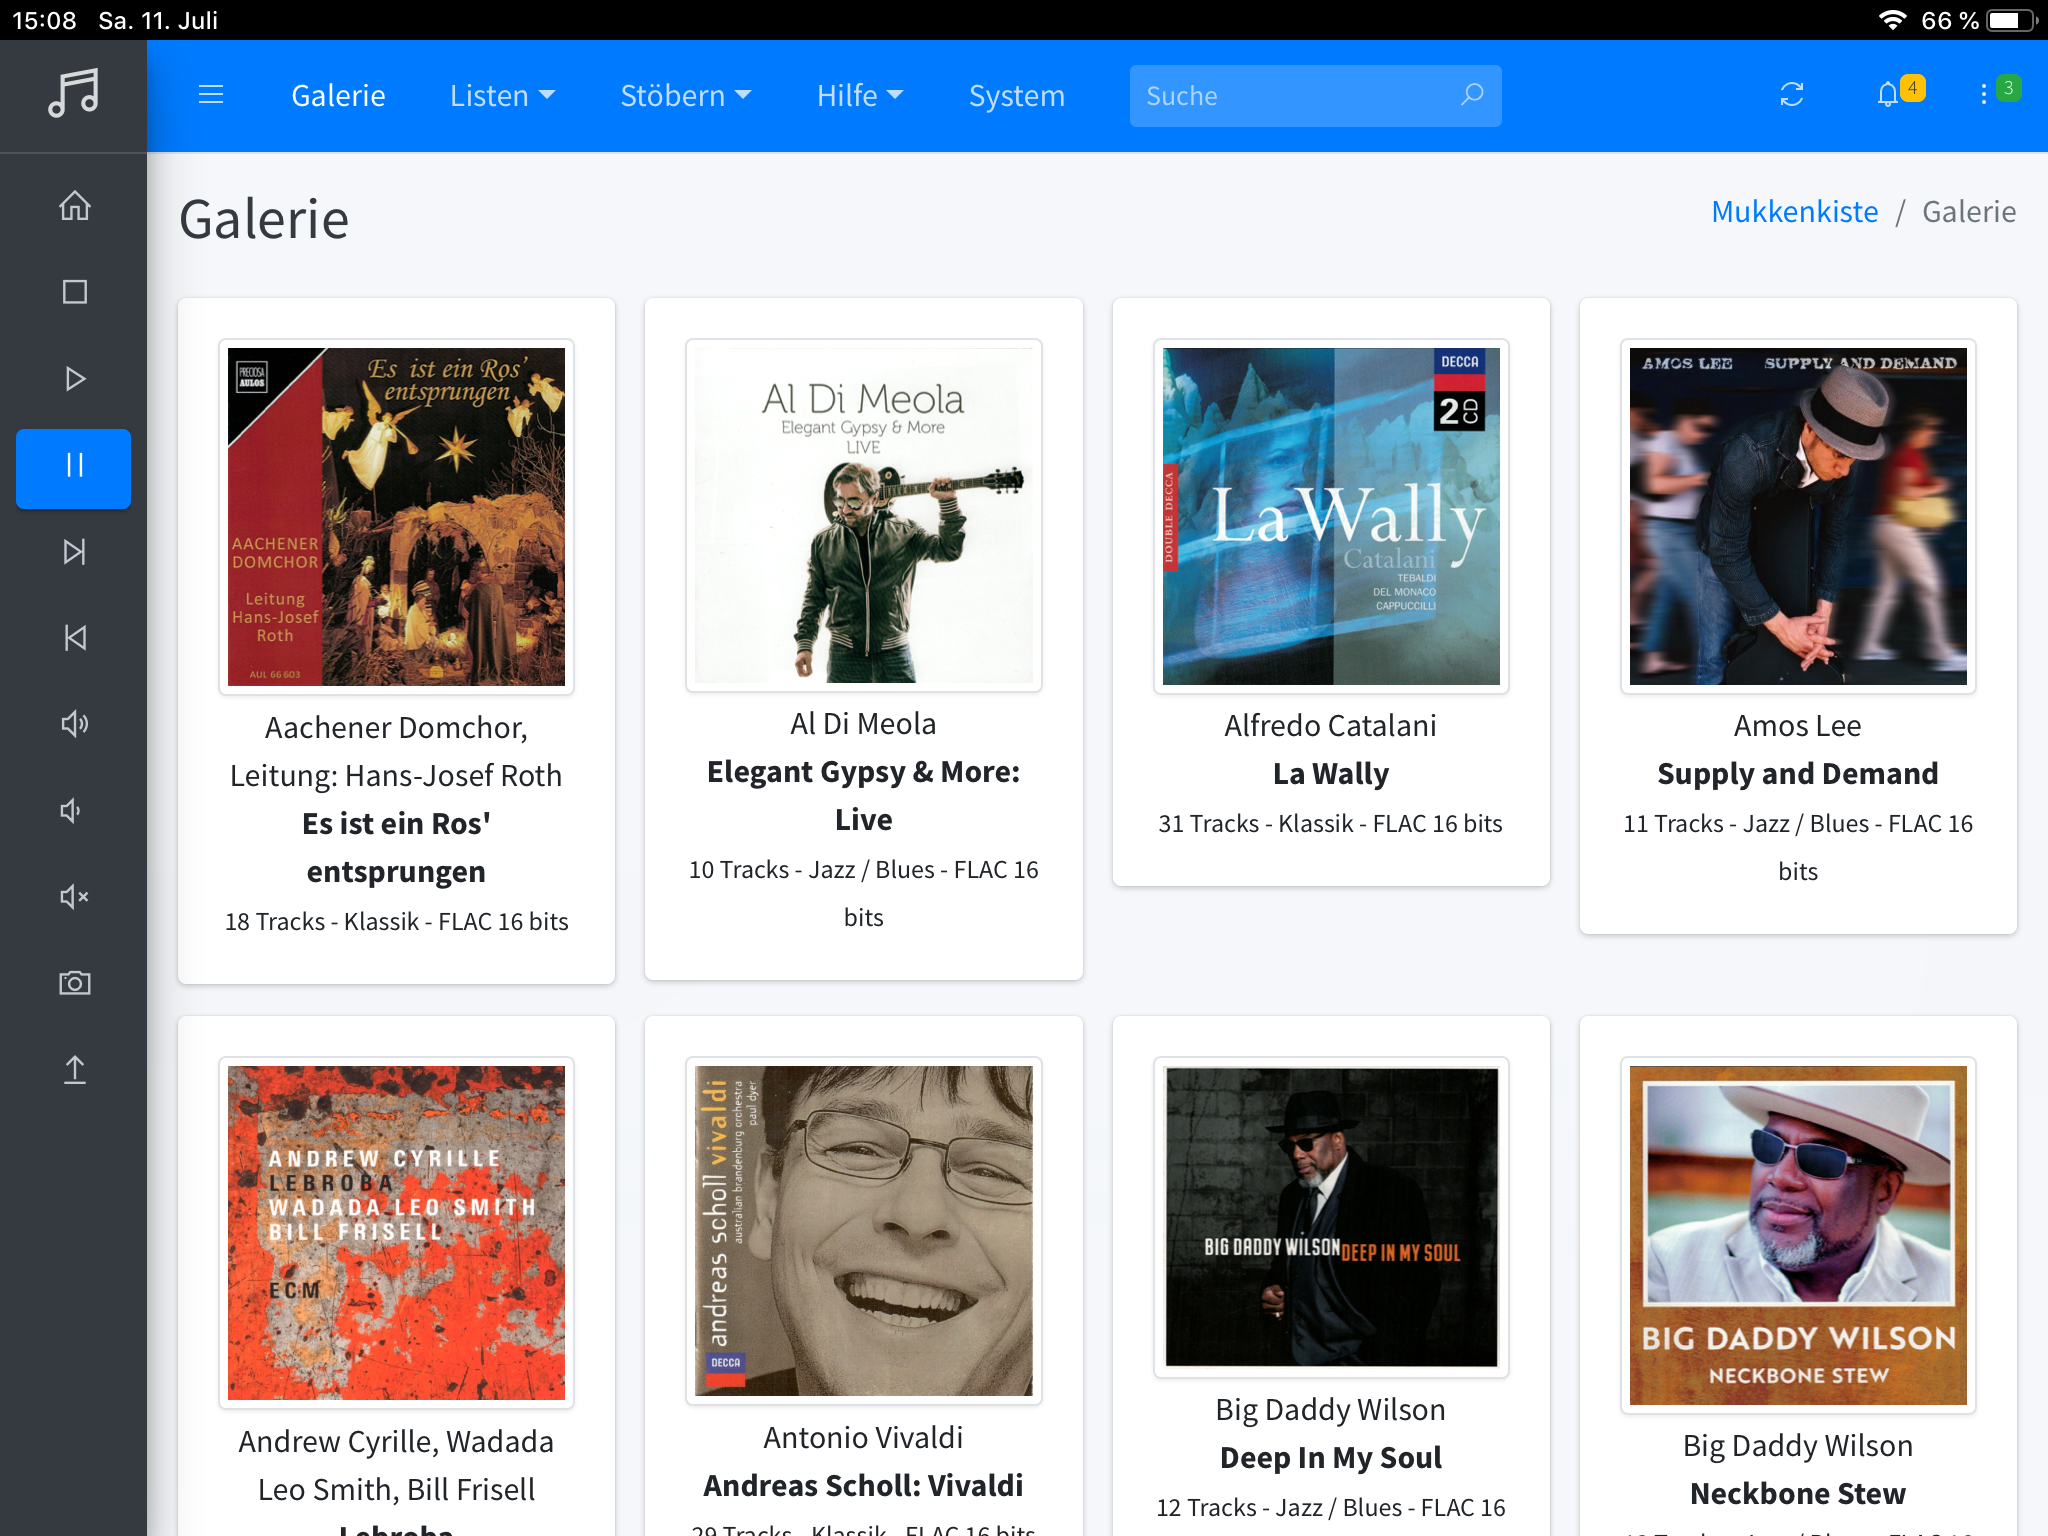
Task: Click the camera icon in sidebar
Action: pos(74,983)
